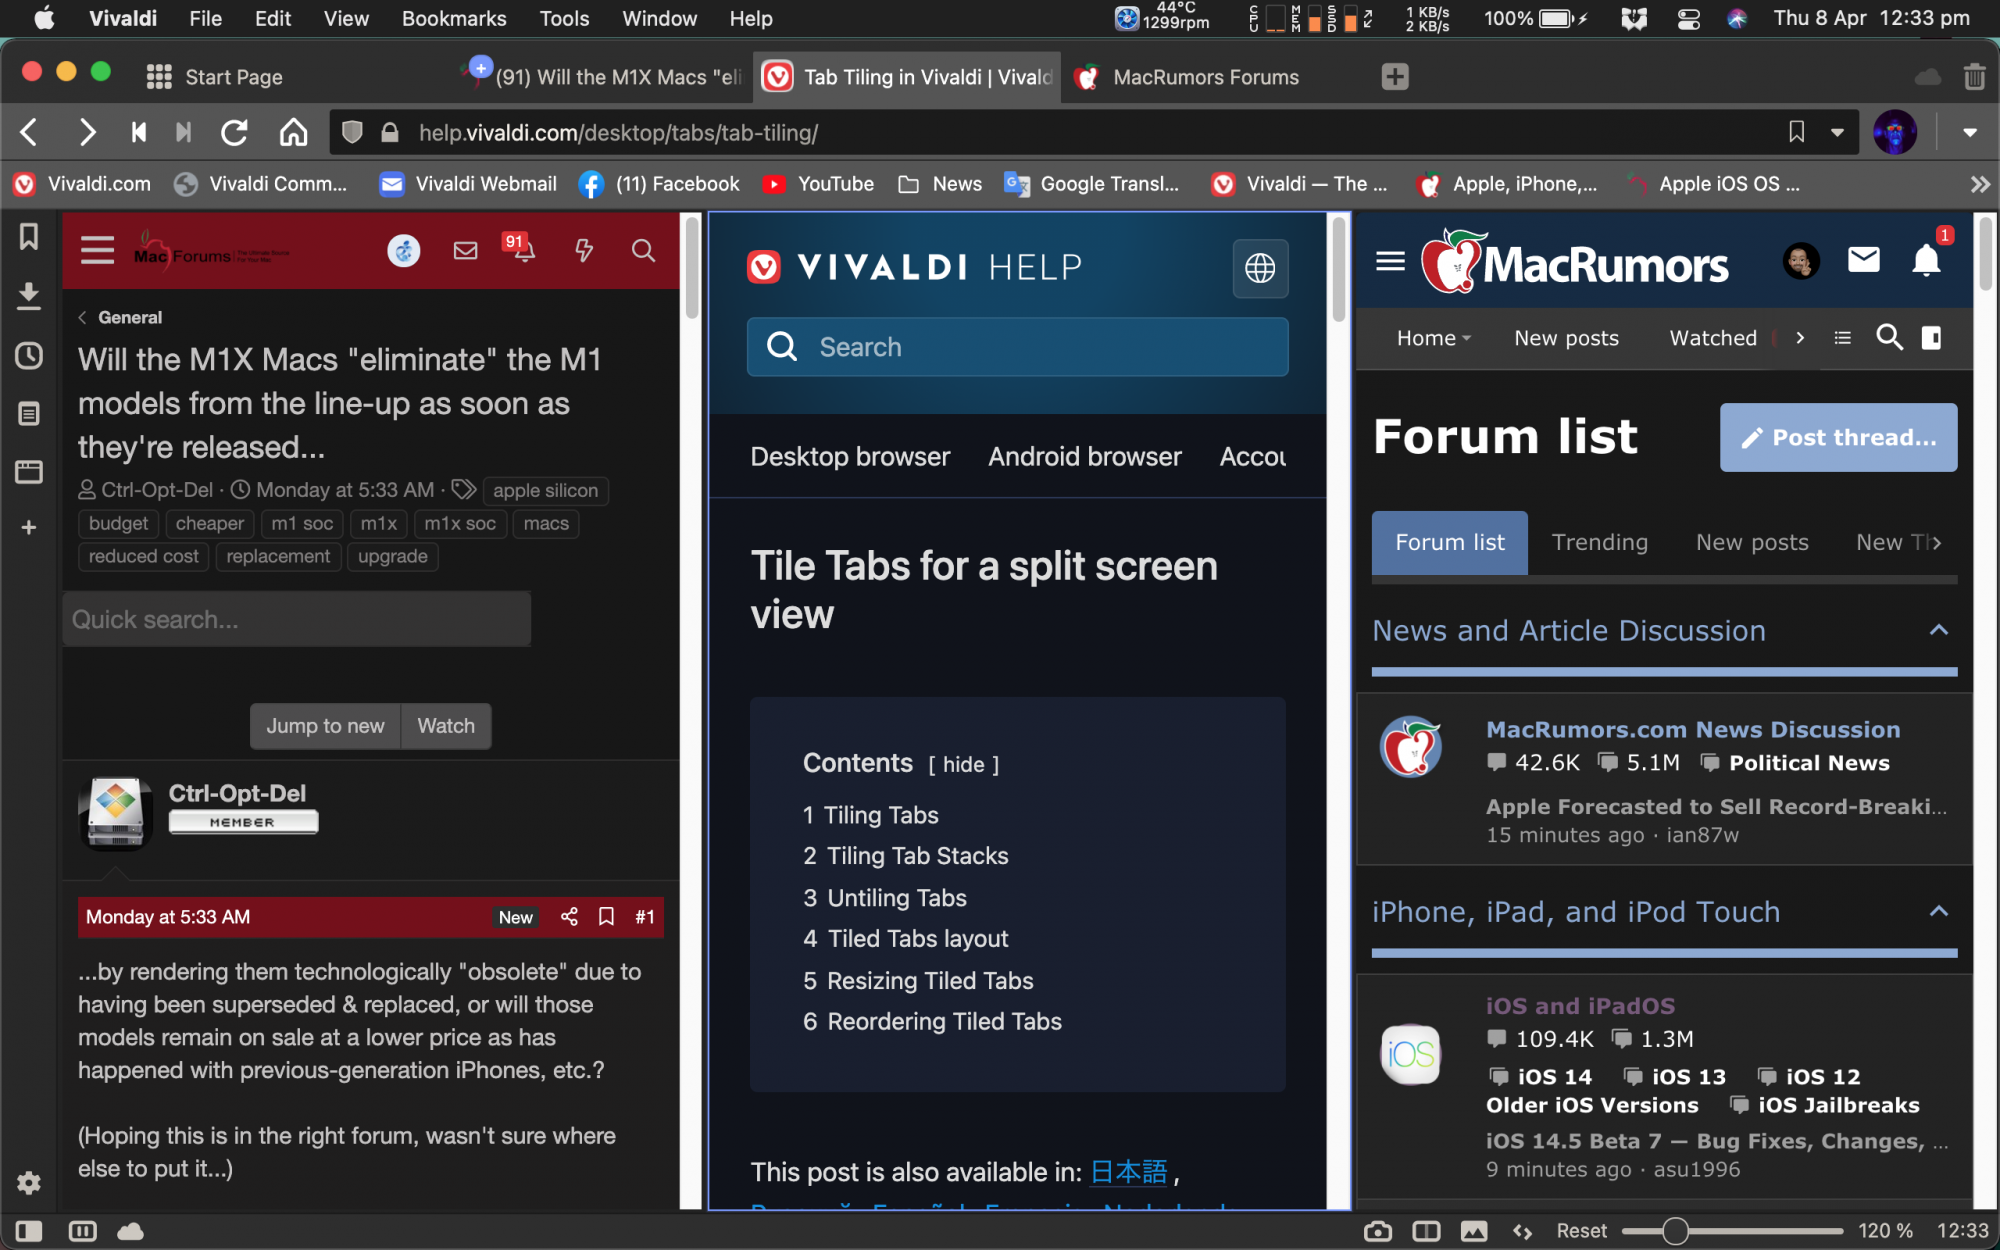Toggle image loading in the status bar
Image resolution: width=2000 pixels, height=1250 pixels.
[1476, 1231]
